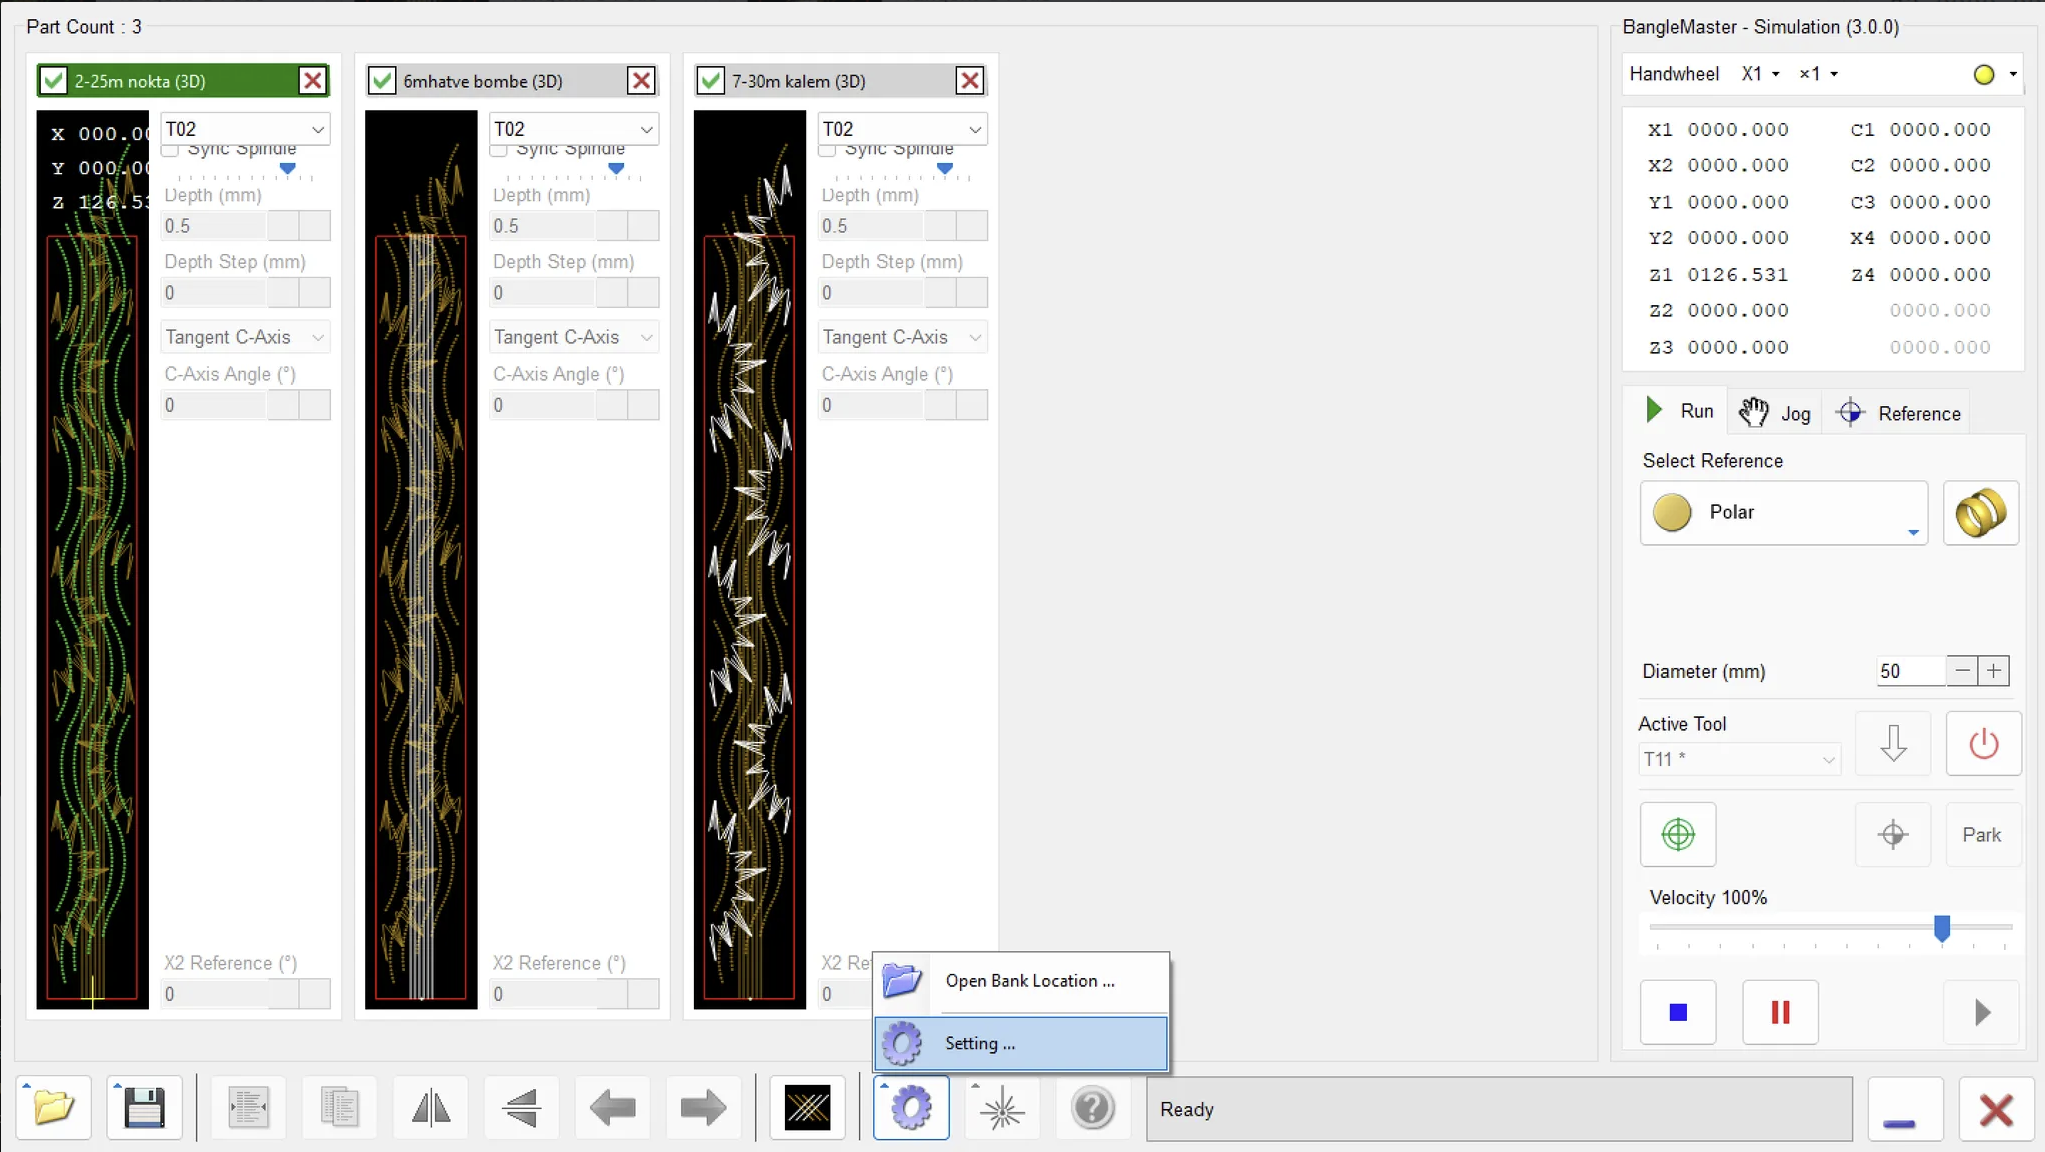
Task: Click the green crosshair target icon
Action: tap(1677, 834)
